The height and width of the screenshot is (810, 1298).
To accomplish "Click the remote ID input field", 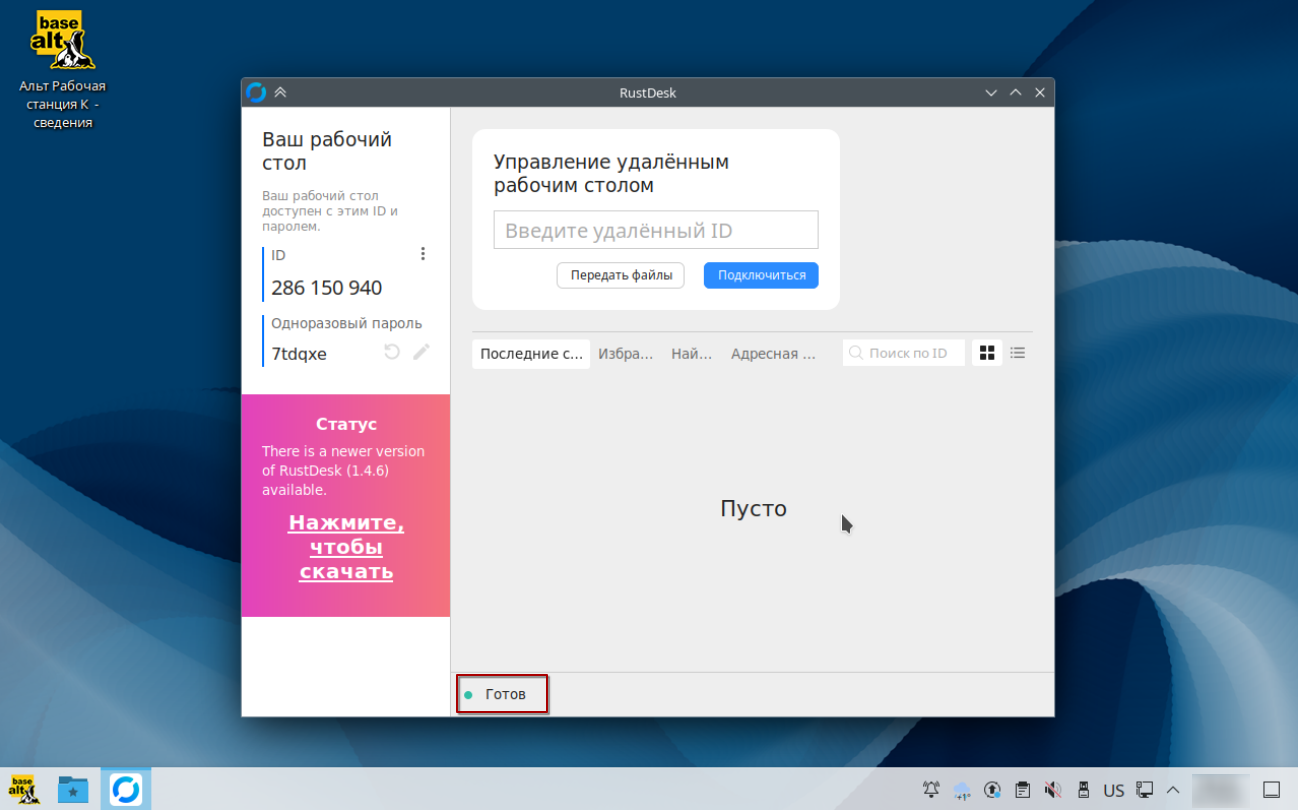I will [x=655, y=229].
